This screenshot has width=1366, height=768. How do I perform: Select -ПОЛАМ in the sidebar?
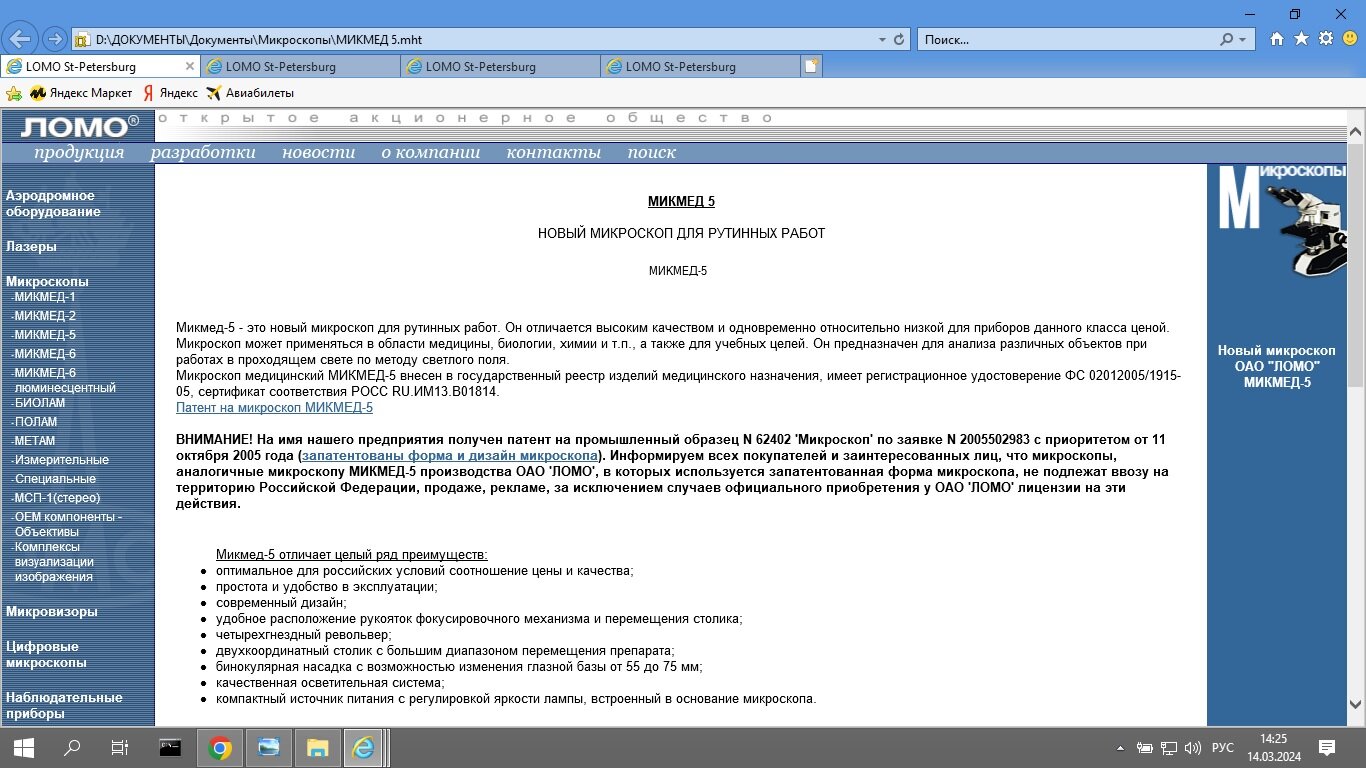pyautogui.click(x=34, y=422)
